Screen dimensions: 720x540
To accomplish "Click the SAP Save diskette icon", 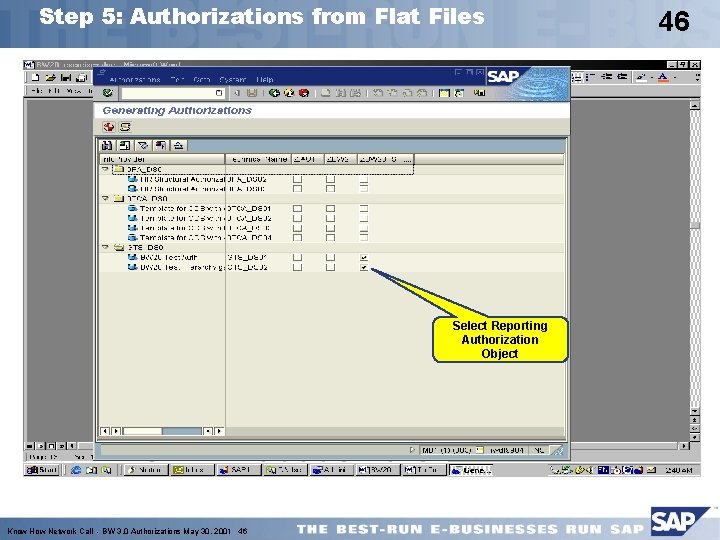I will pyautogui.click(x=252, y=93).
